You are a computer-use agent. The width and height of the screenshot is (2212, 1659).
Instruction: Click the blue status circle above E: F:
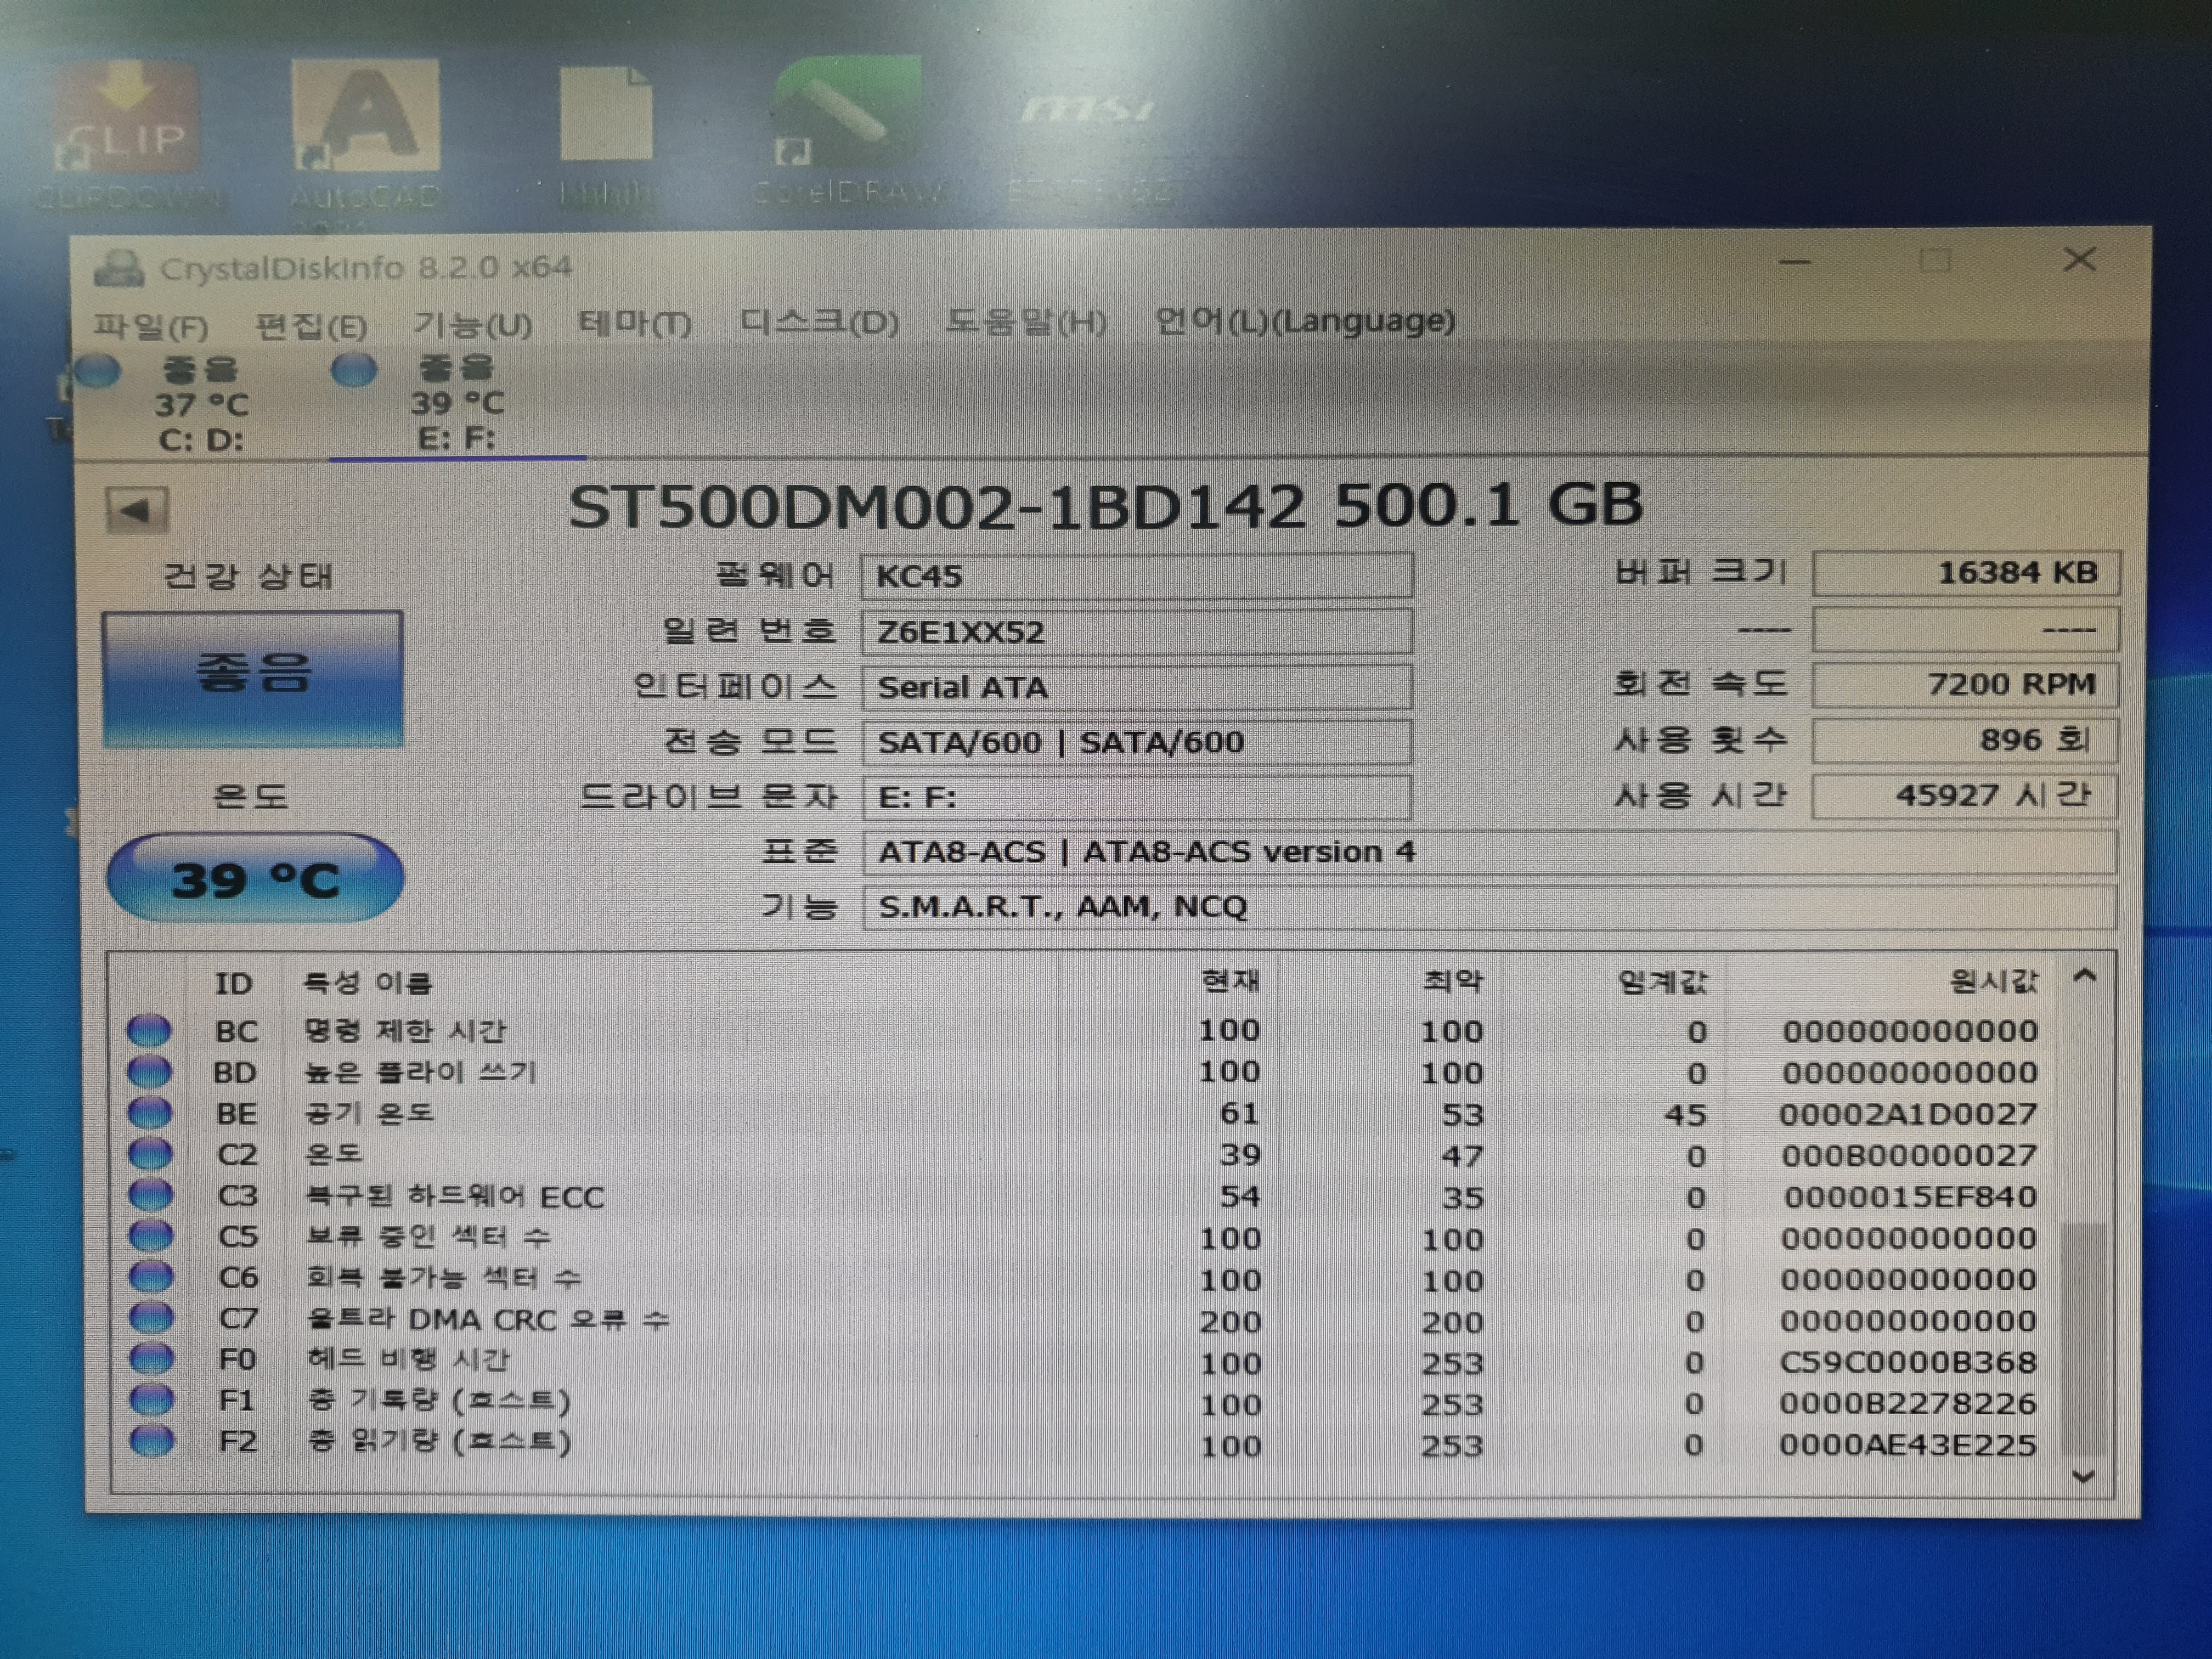coord(354,369)
